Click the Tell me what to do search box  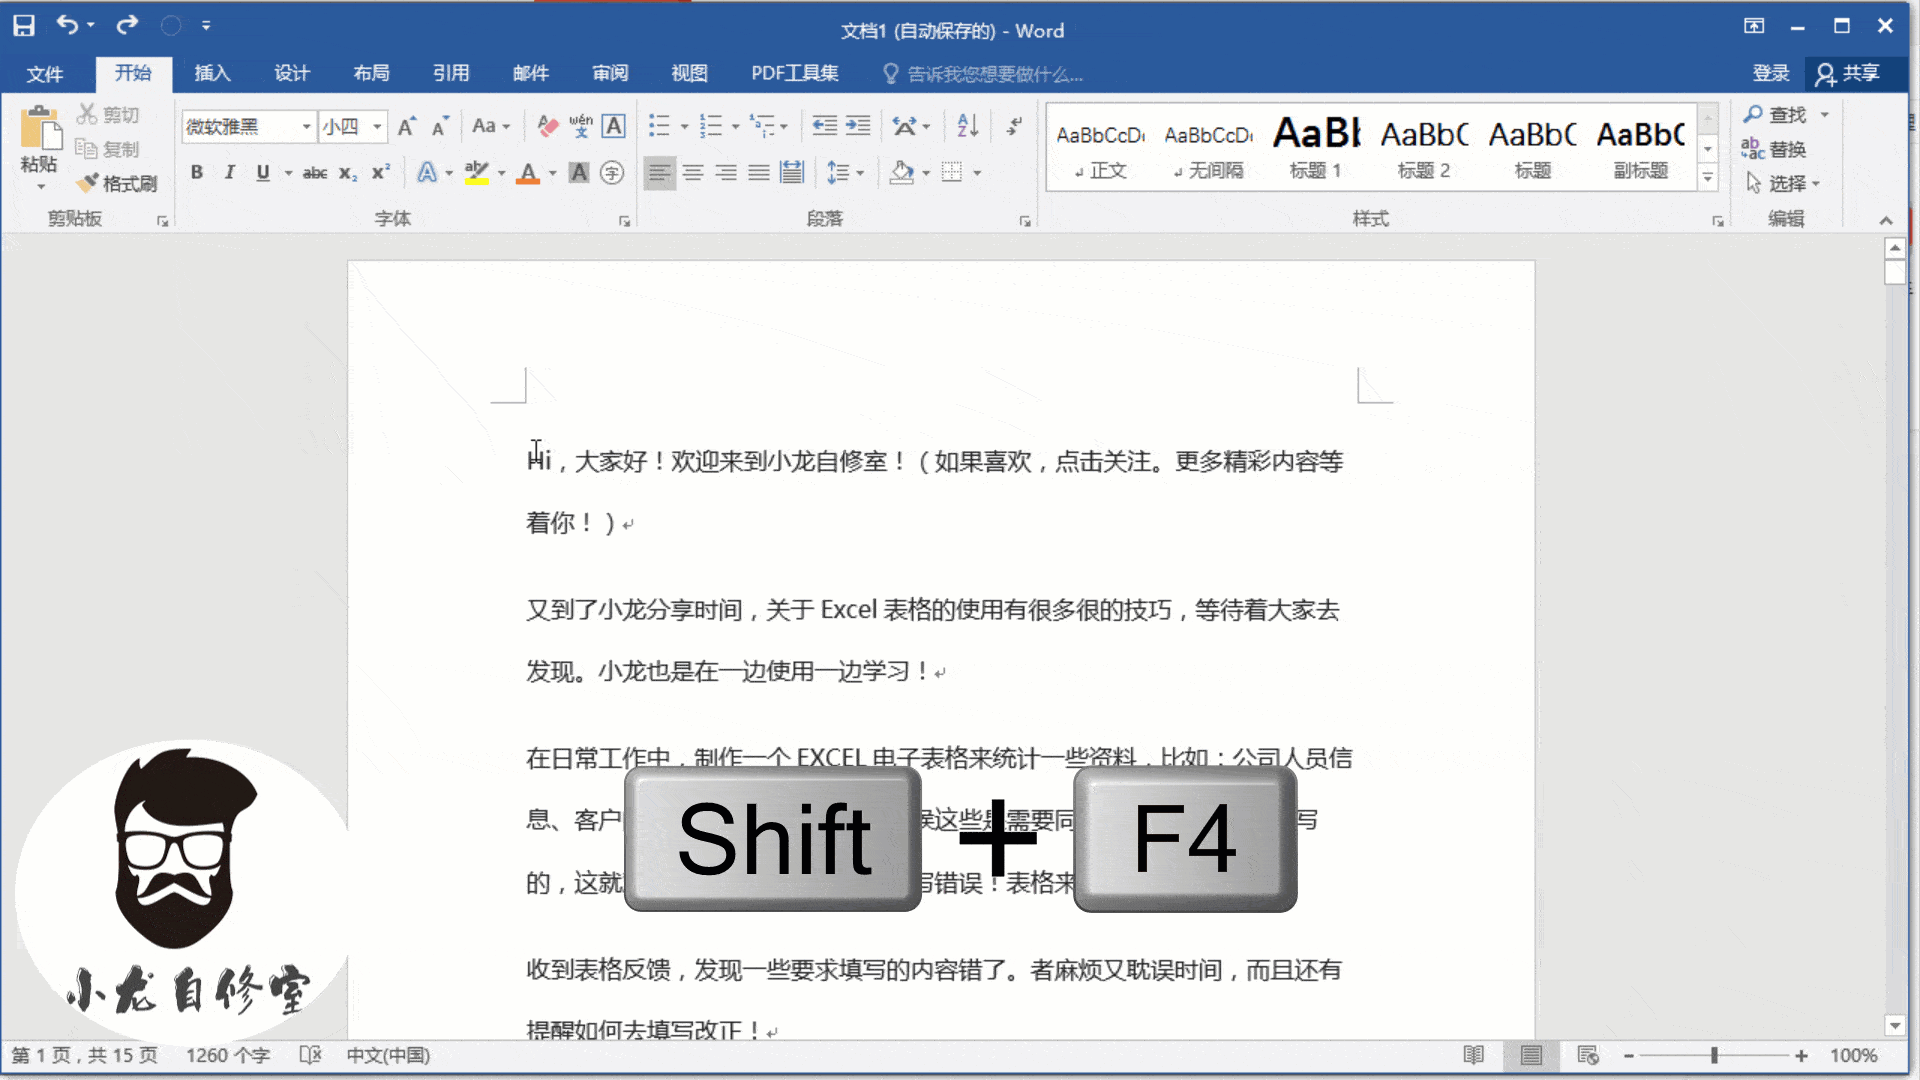983,74
